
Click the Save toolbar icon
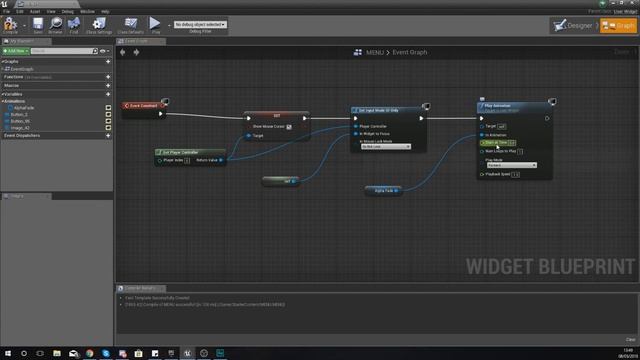(x=38, y=25)
